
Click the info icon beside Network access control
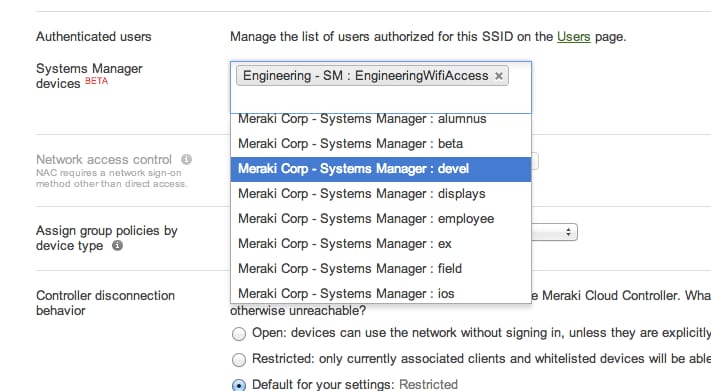[x=186, y=160]
